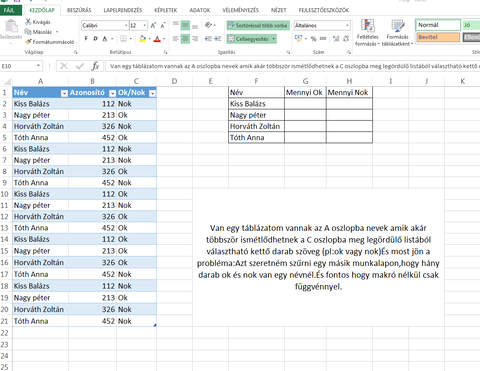The image size is (480, 371).
Task: Select the Jó cell style
Action: (x=471, y=25)
